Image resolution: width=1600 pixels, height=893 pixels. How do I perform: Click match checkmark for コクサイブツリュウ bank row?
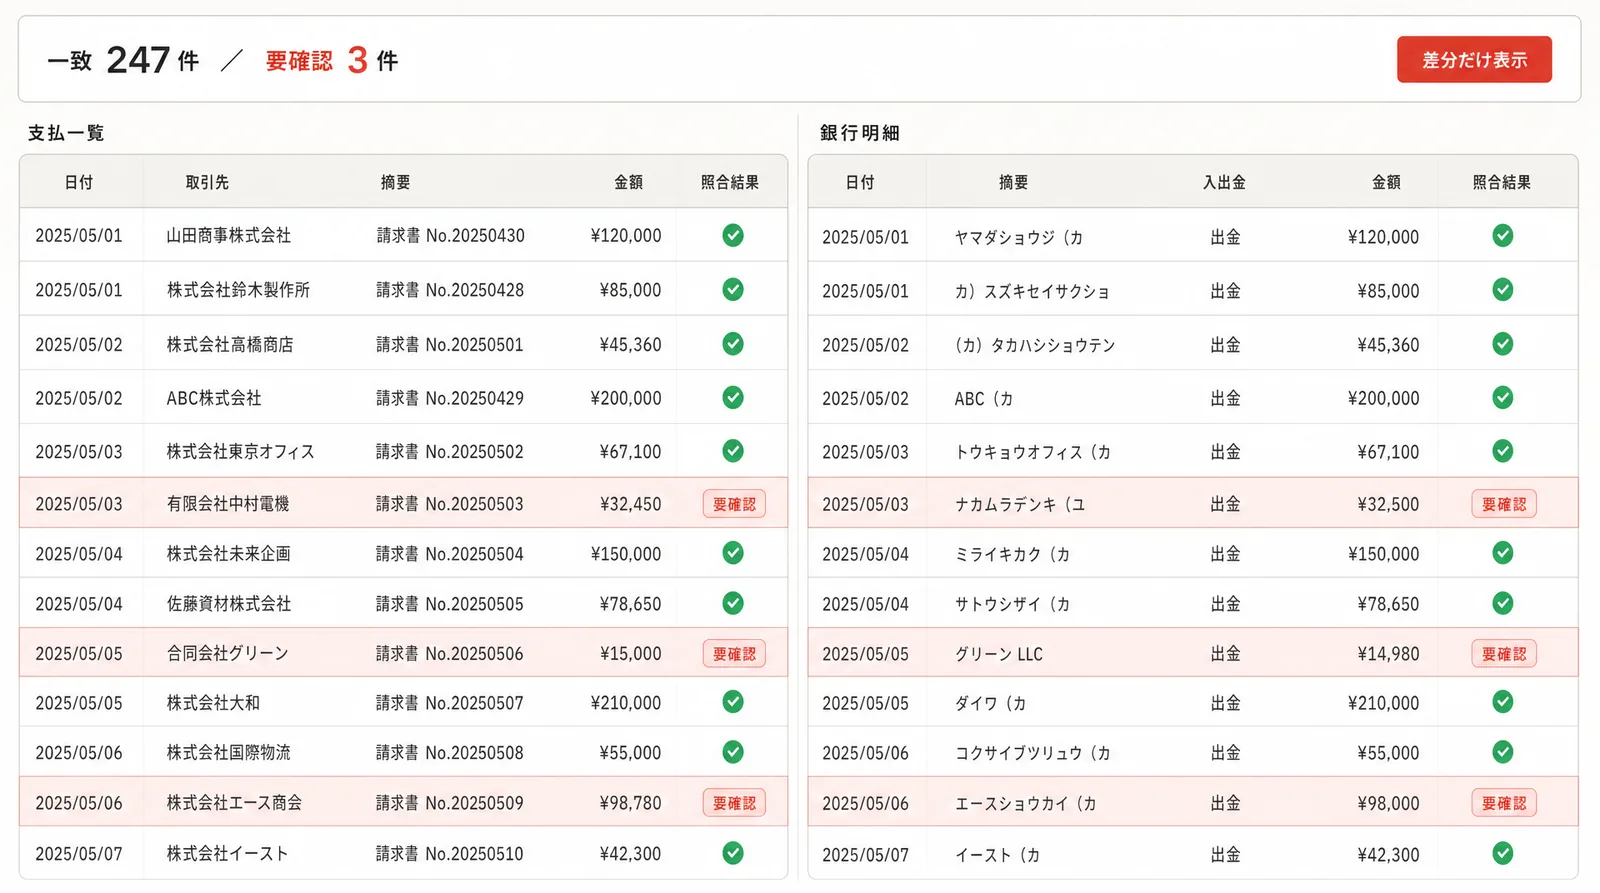[1502, 752]
